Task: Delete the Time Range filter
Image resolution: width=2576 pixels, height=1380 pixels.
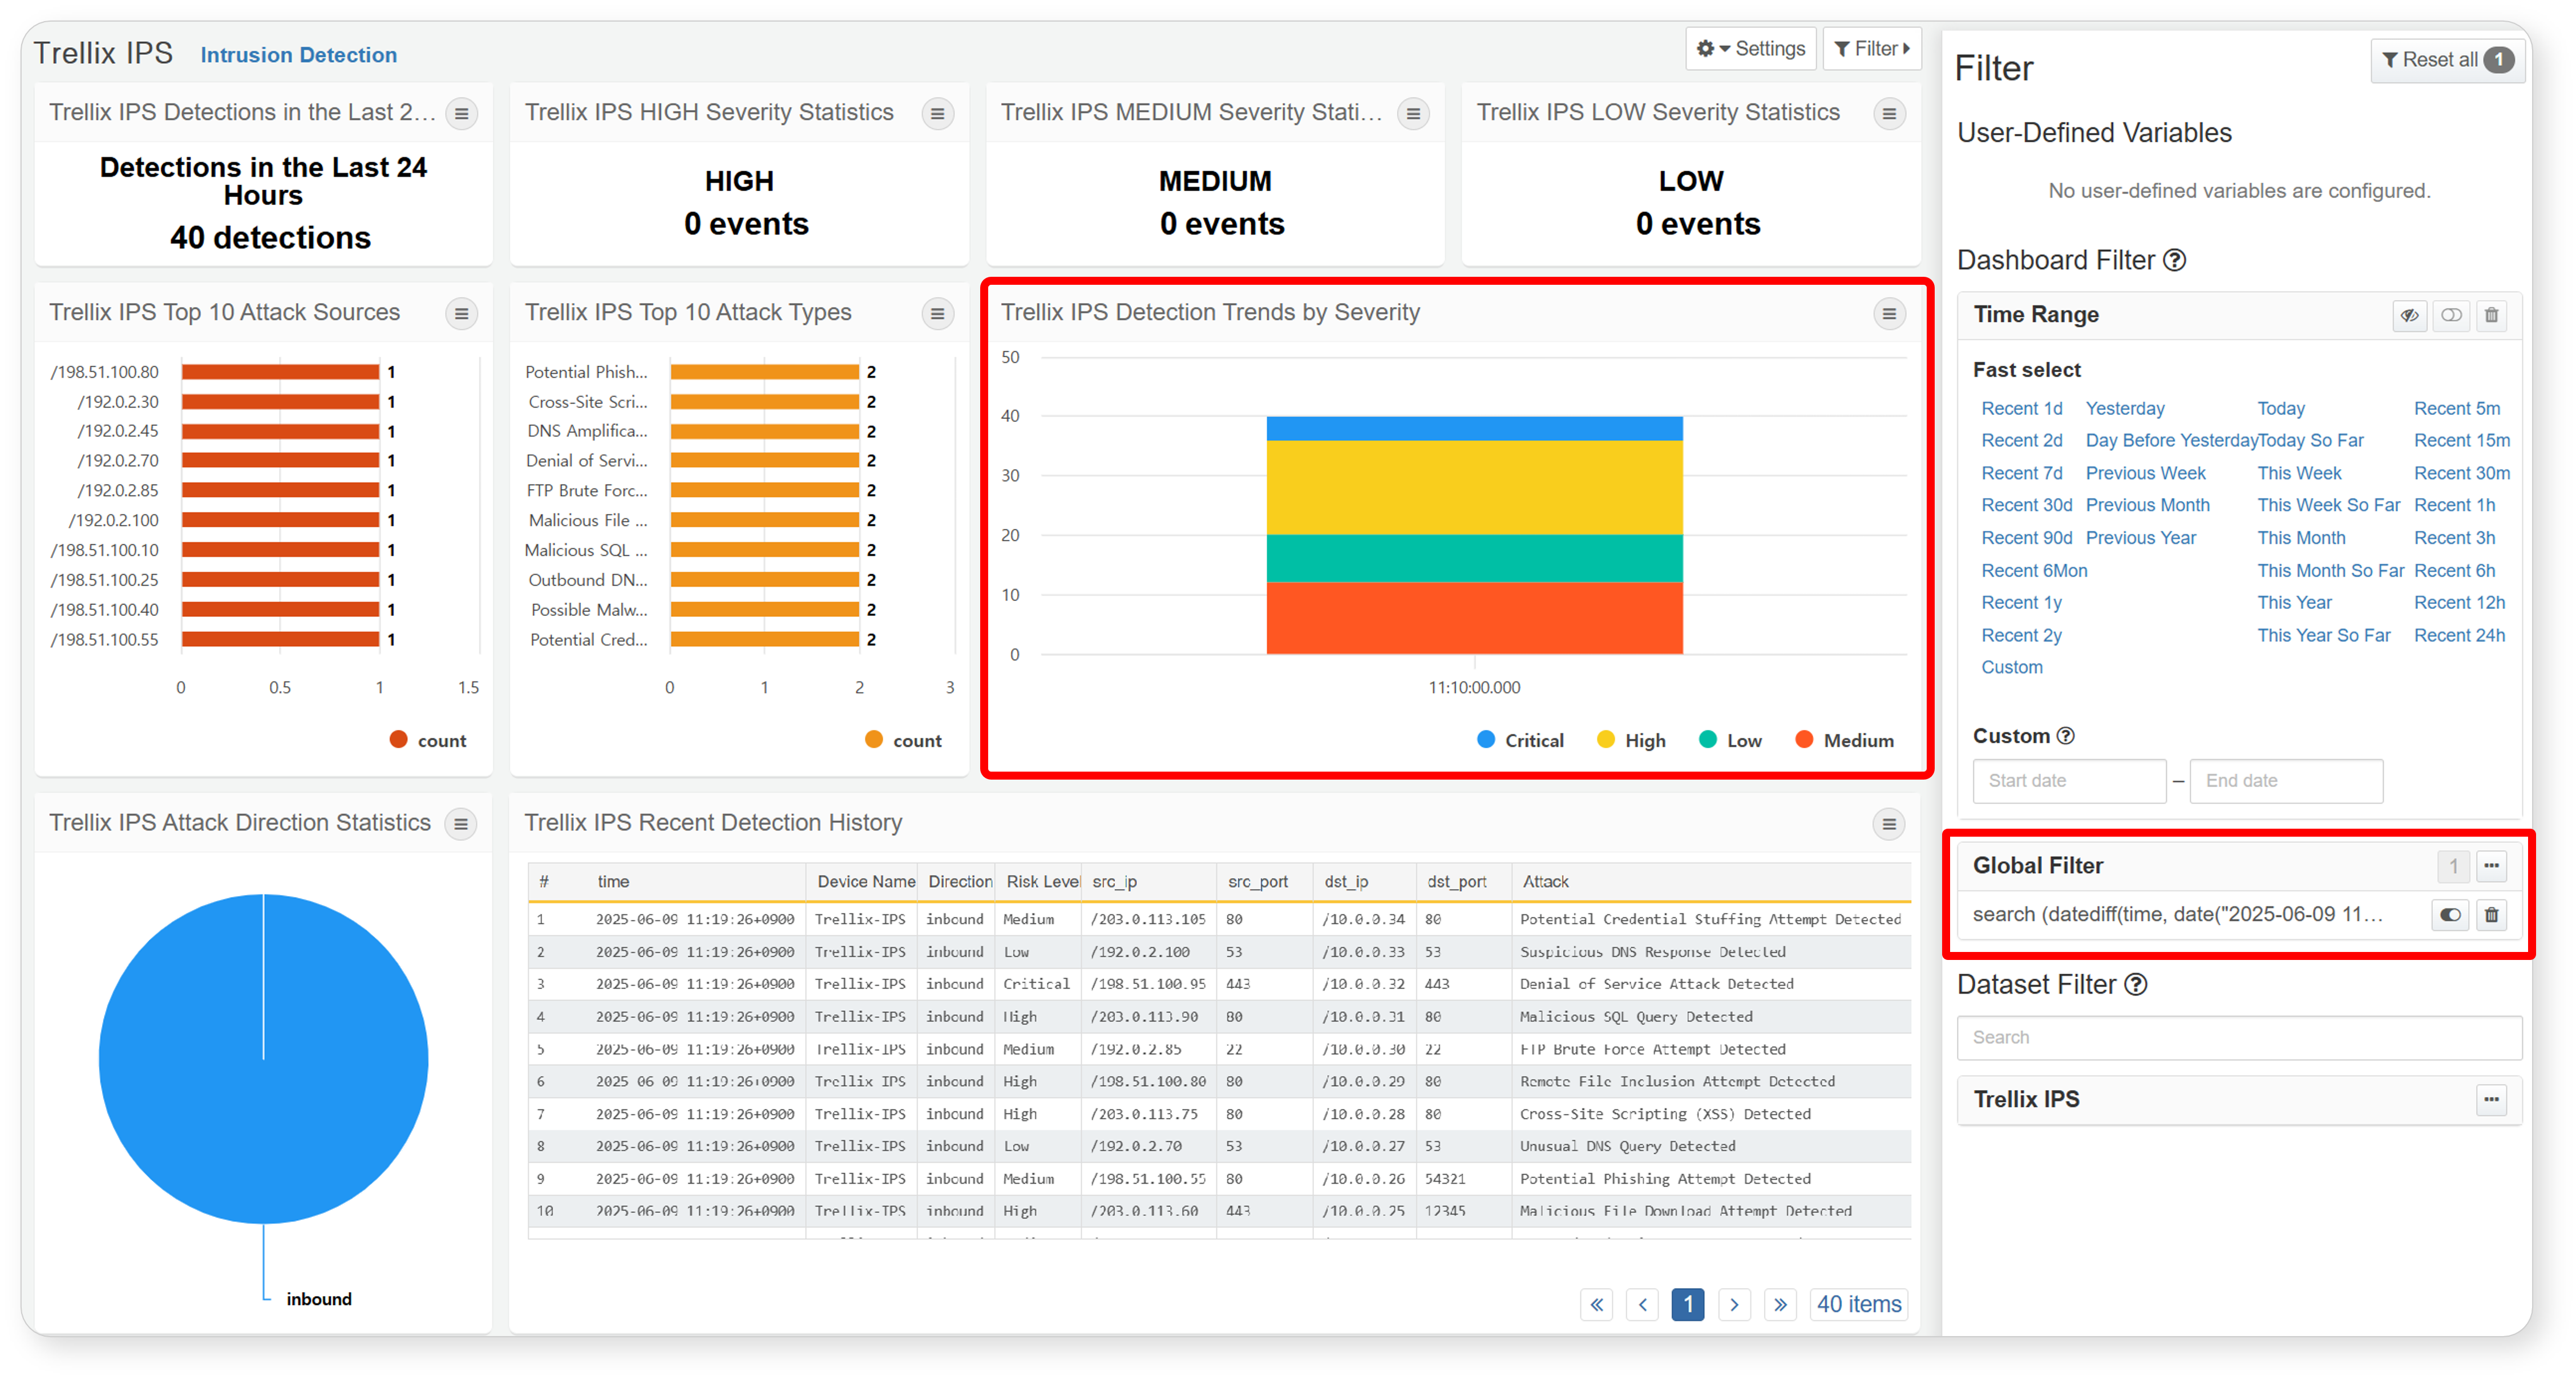Action: coord(2492,316)
